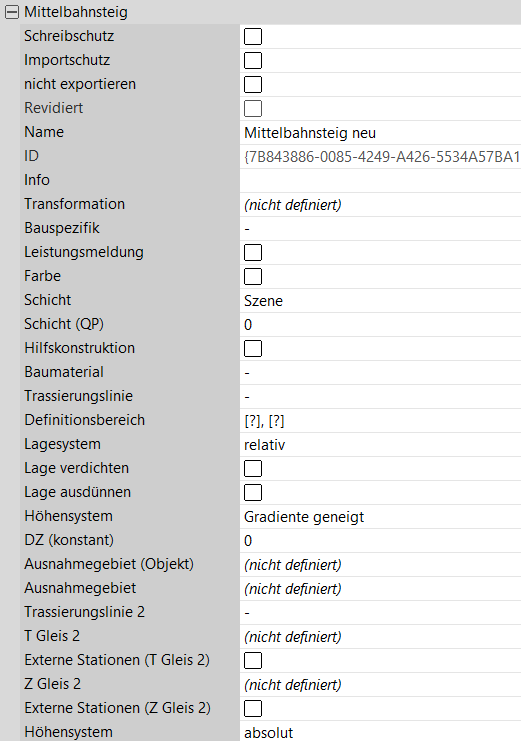Toggle Externe Stationen (Z Gleis 2) checkbox

[253, 709]
